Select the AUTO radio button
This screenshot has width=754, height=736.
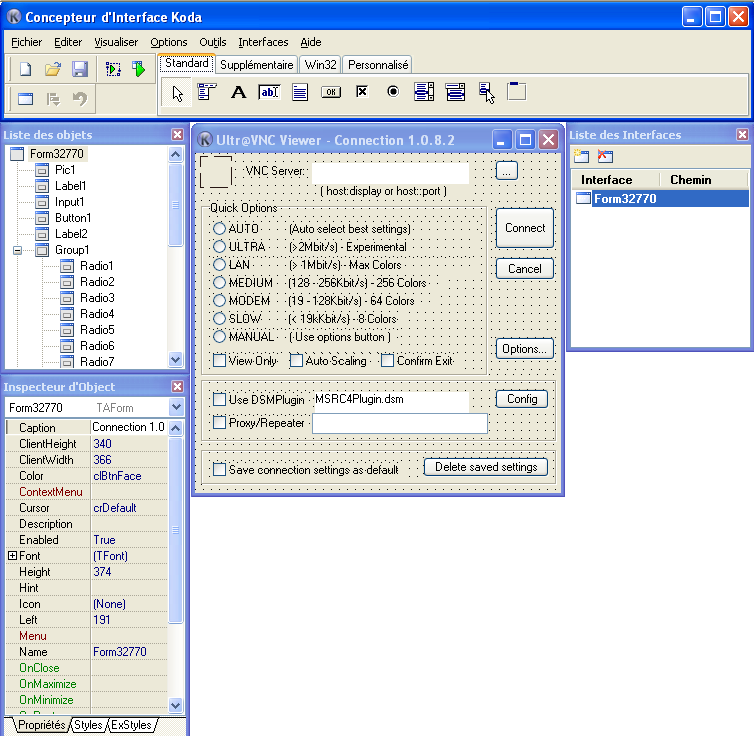[219, 228]
